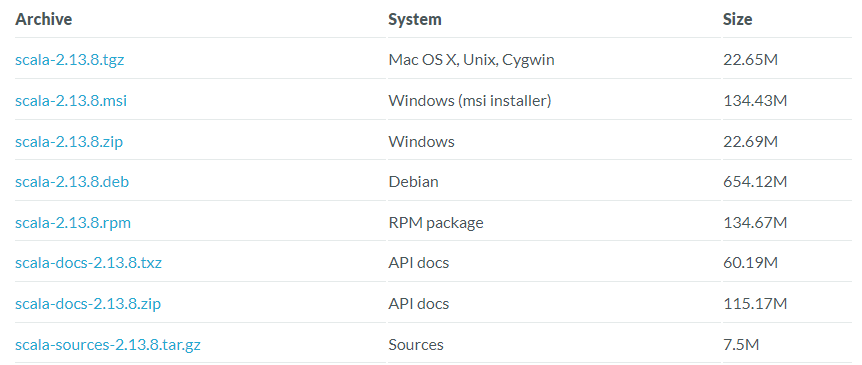Screen dimensions: 862x365
Task: Download scala-docs-2.13.8.txz
Action: point(89,263)
